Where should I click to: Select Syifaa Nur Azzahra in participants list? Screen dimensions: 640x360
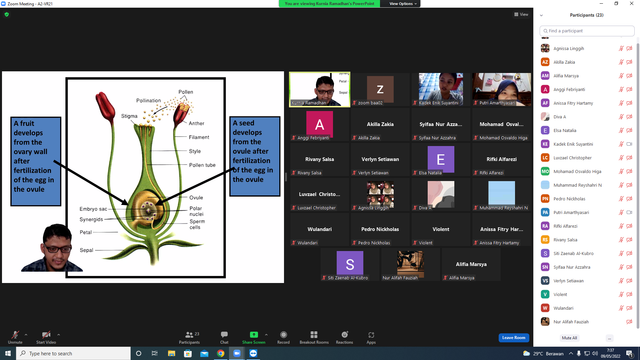586,267
